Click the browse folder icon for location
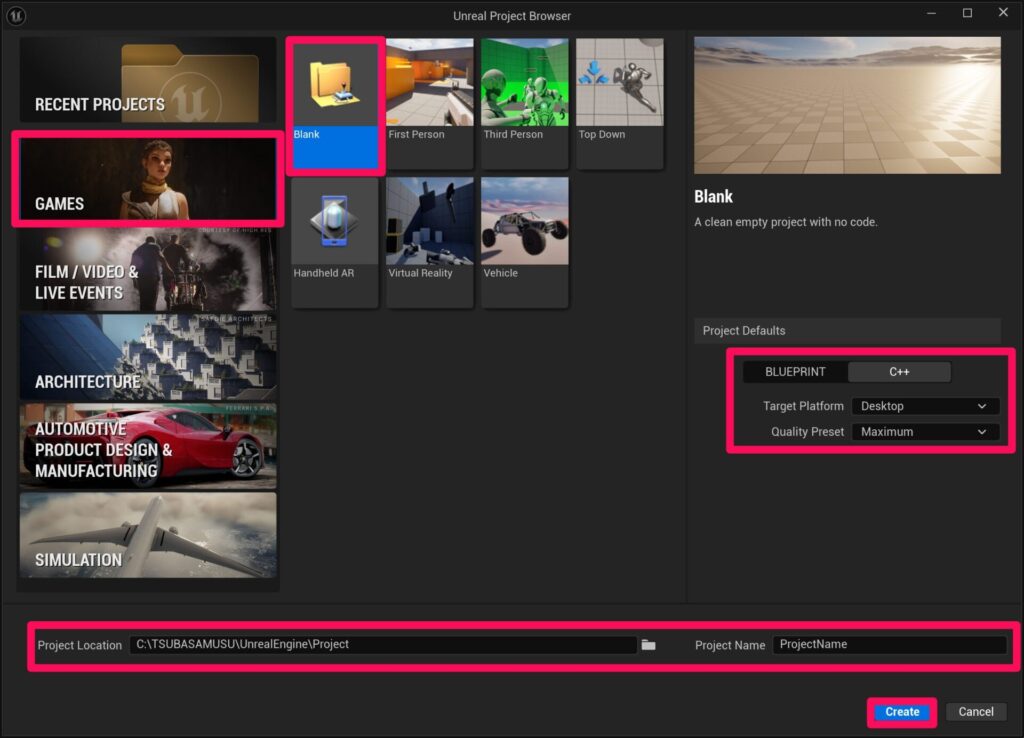Image resolution: width=1024 pixels, height=738 pixels. pyautogui.click(x=648, y=645)
